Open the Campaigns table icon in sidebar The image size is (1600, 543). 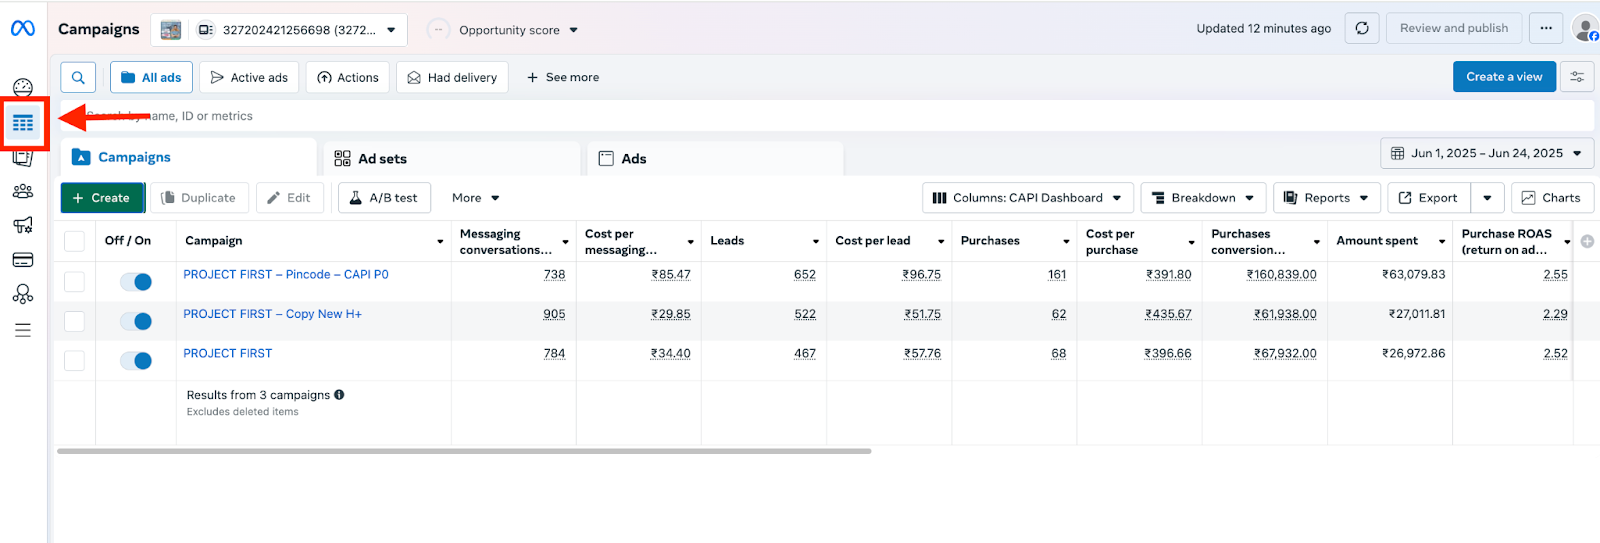(x=23, y=123)
